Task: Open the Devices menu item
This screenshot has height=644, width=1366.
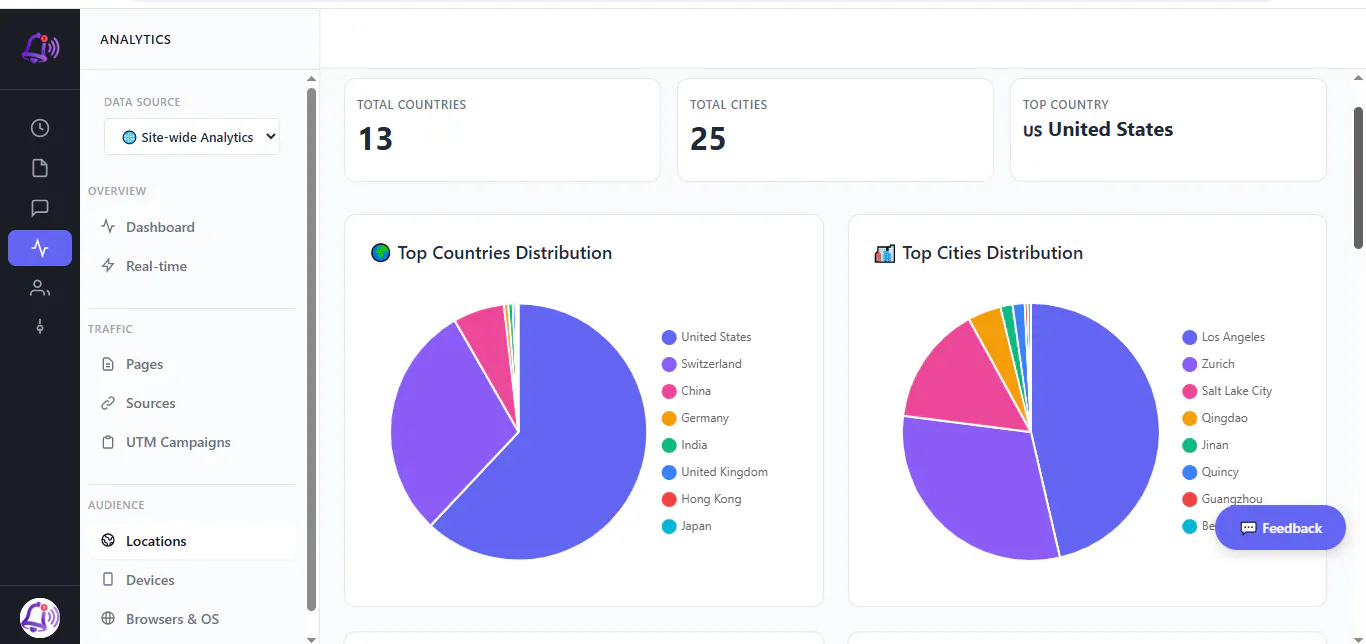Action: (x=192, y=580)
